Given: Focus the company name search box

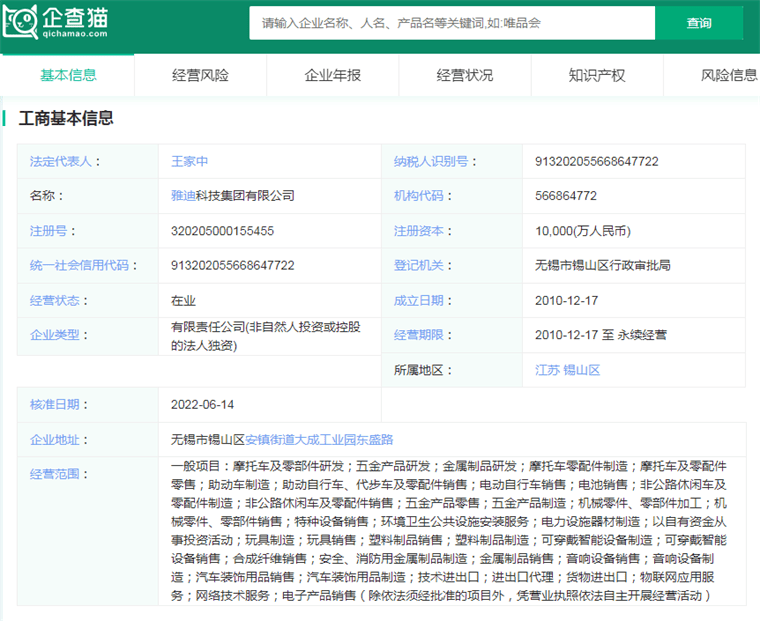Looking at the screenshot, I should point(452,22).
